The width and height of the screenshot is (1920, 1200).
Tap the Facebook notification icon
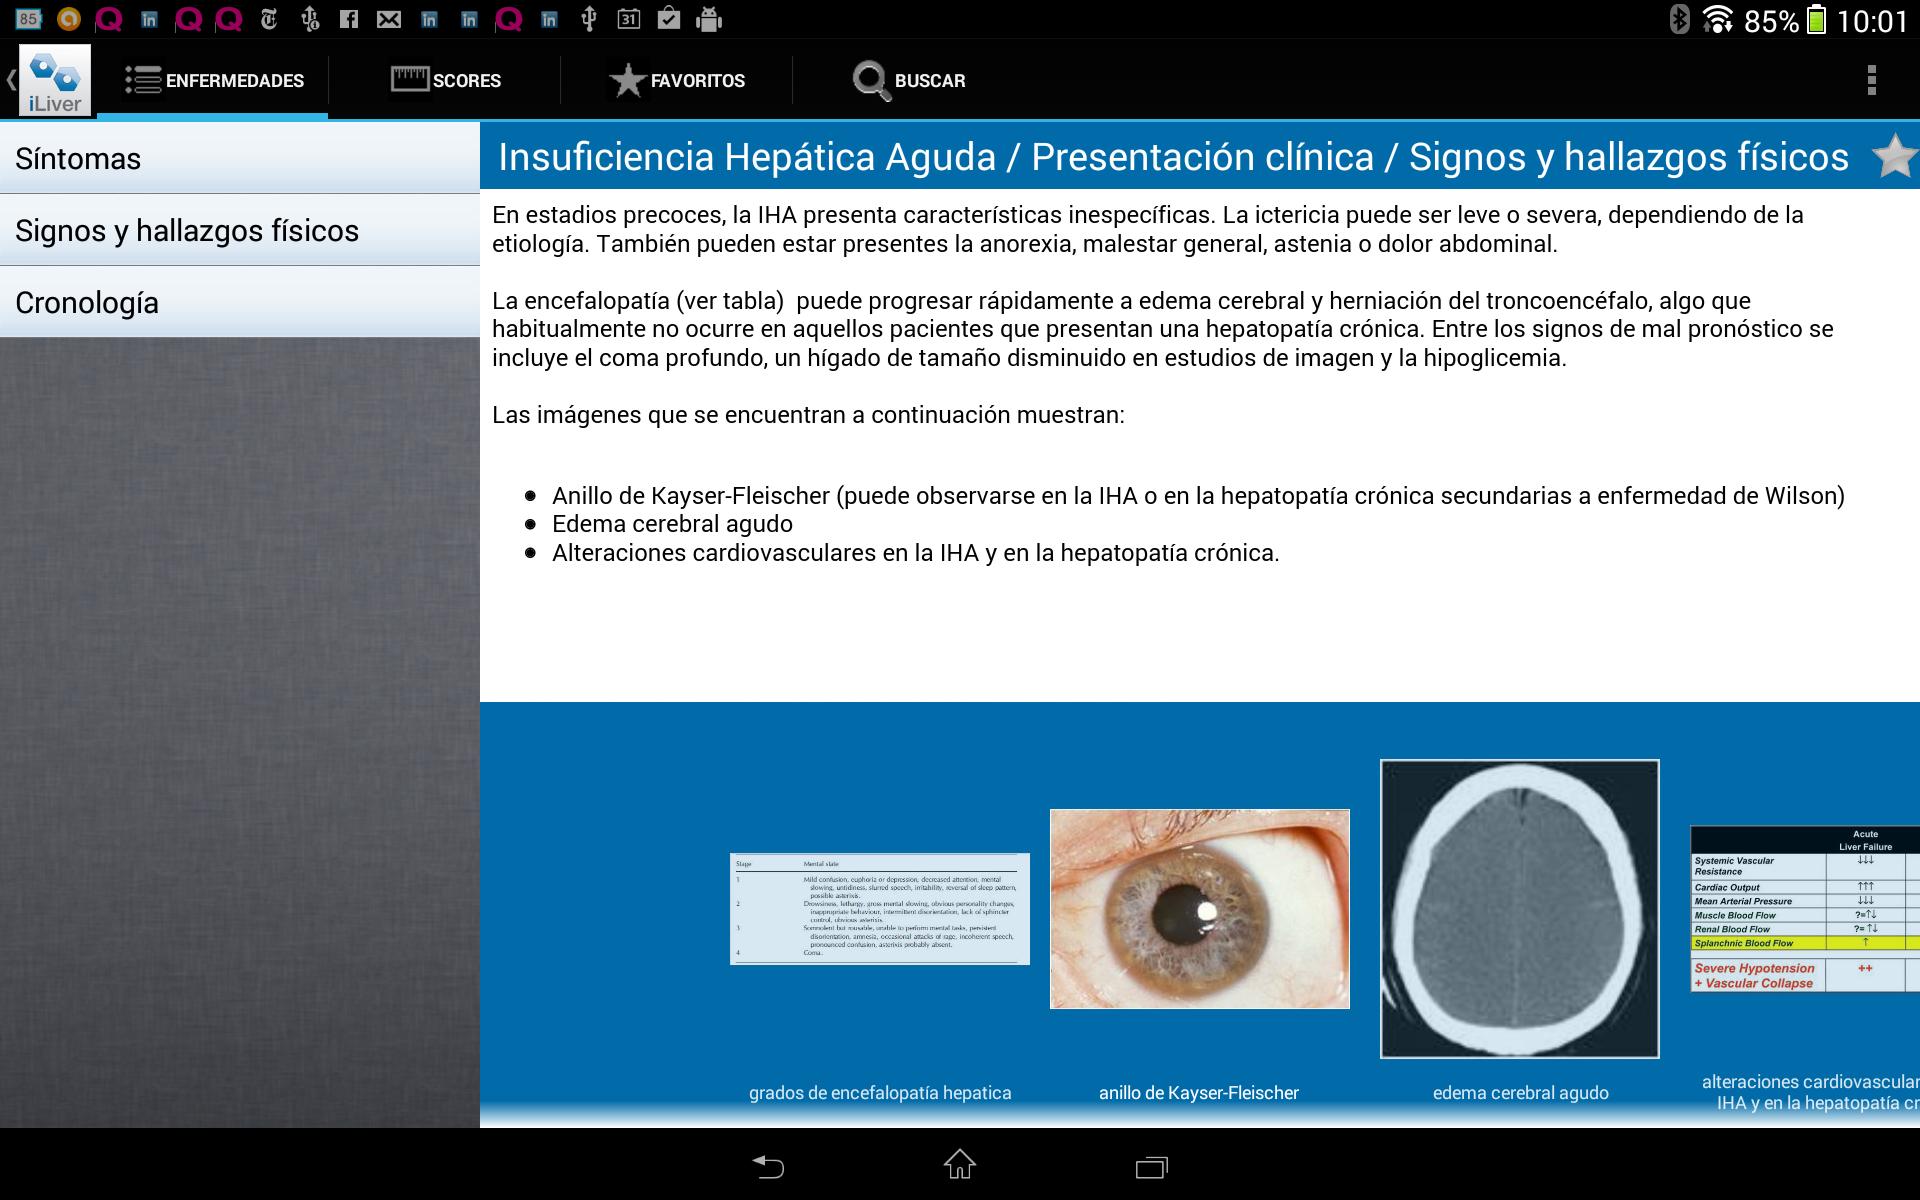(349, 19)
